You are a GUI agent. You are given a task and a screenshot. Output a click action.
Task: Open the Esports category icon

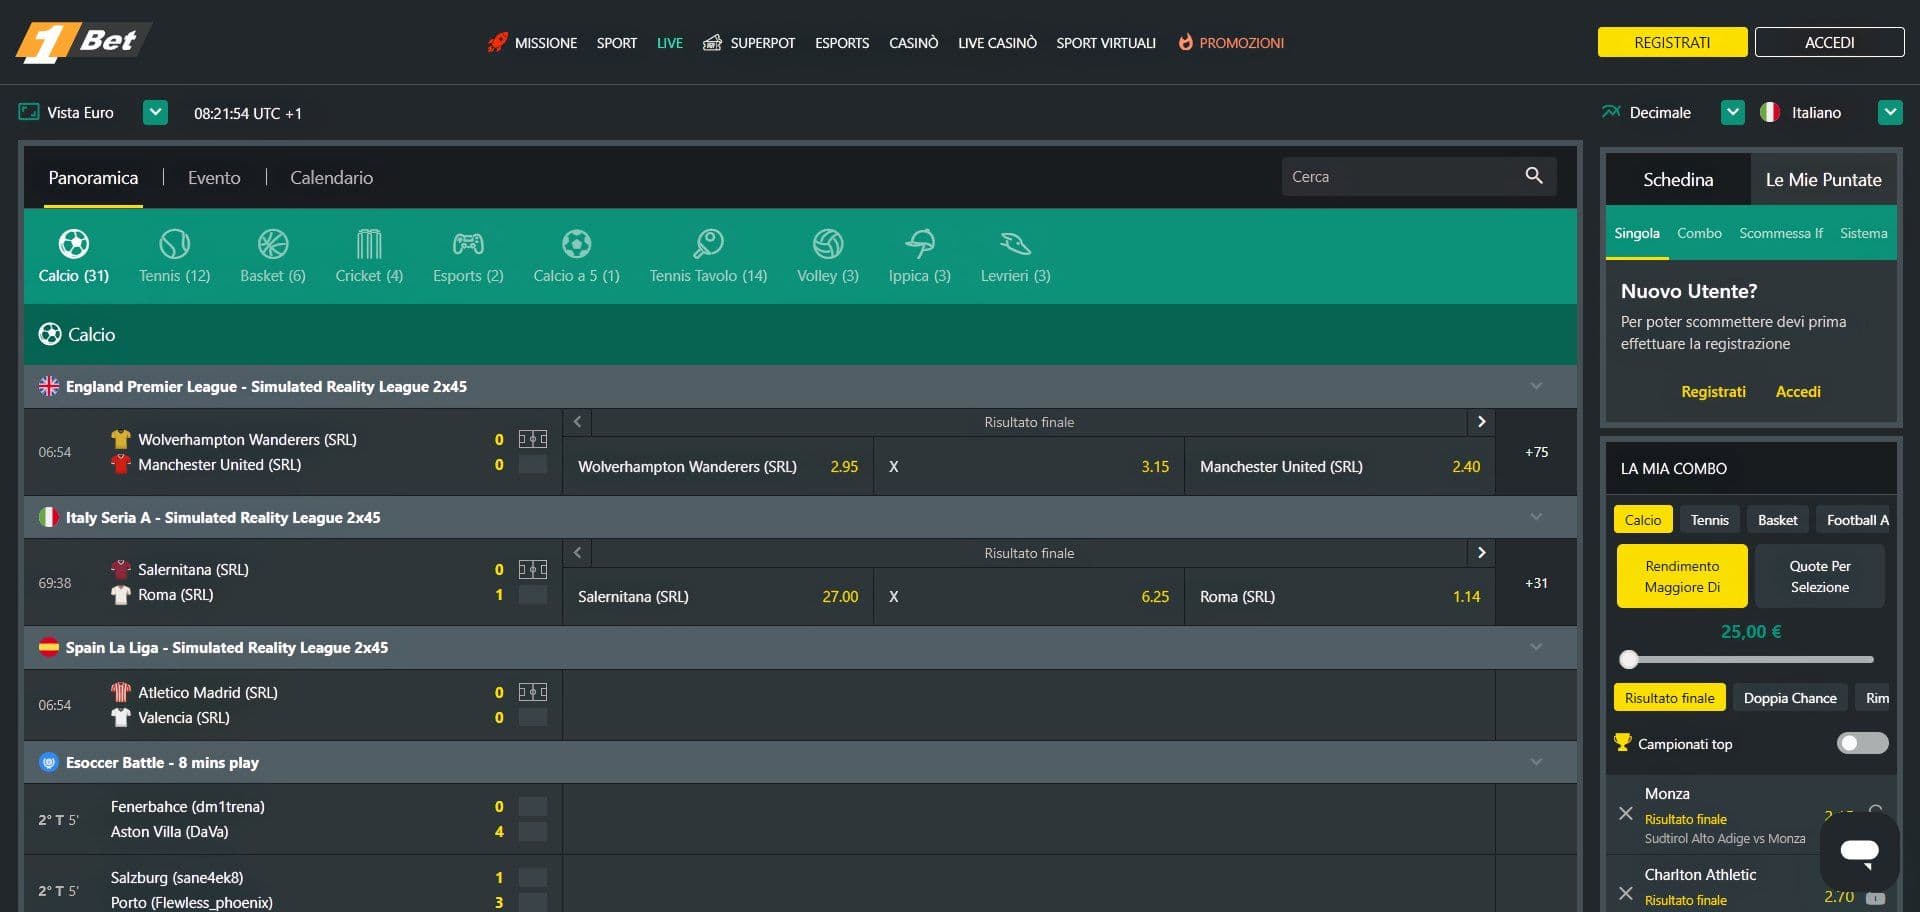(467, 243)
